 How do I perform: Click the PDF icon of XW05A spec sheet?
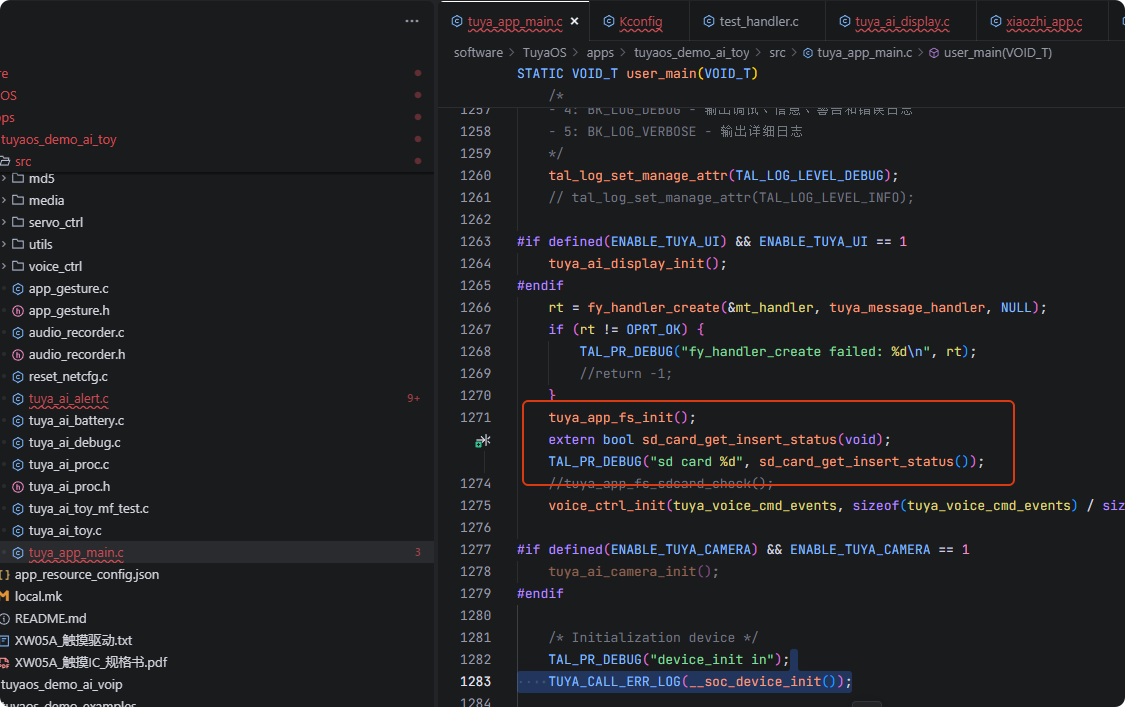(x=5, y=662)
